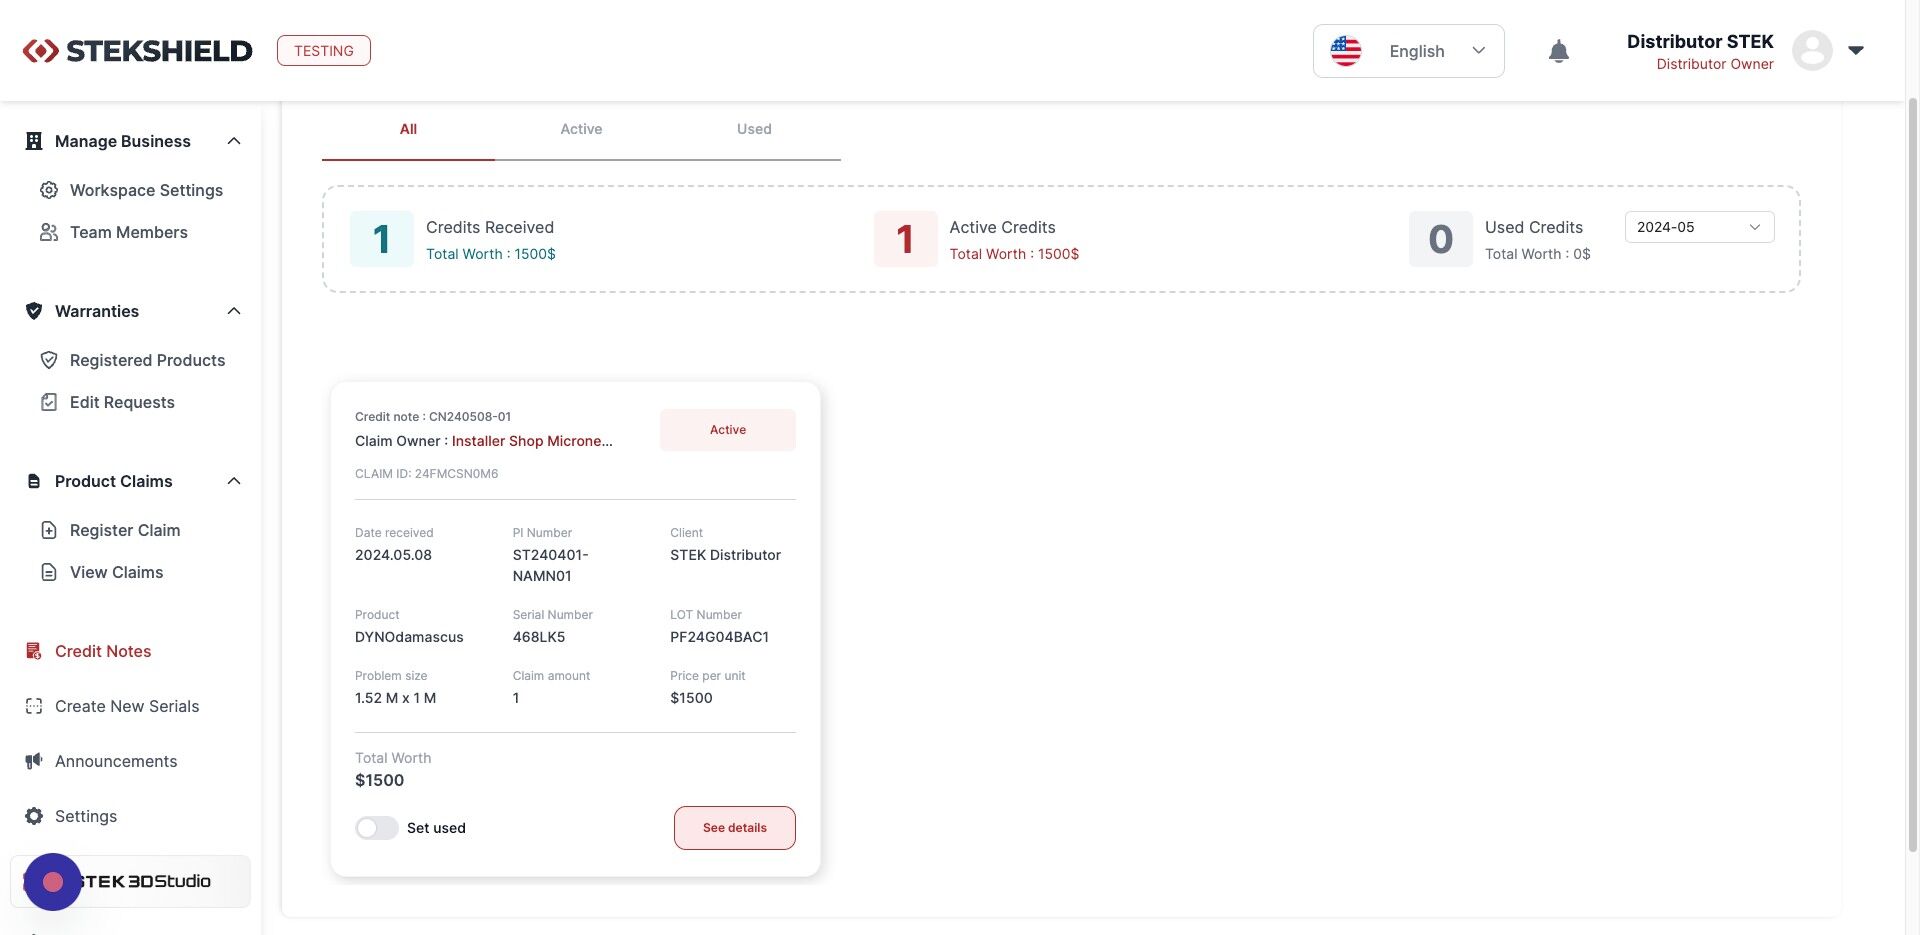The width and height of the screenshot is (1920, 935).
Task: Expand the account menu caret
Action: point(1856,50)
